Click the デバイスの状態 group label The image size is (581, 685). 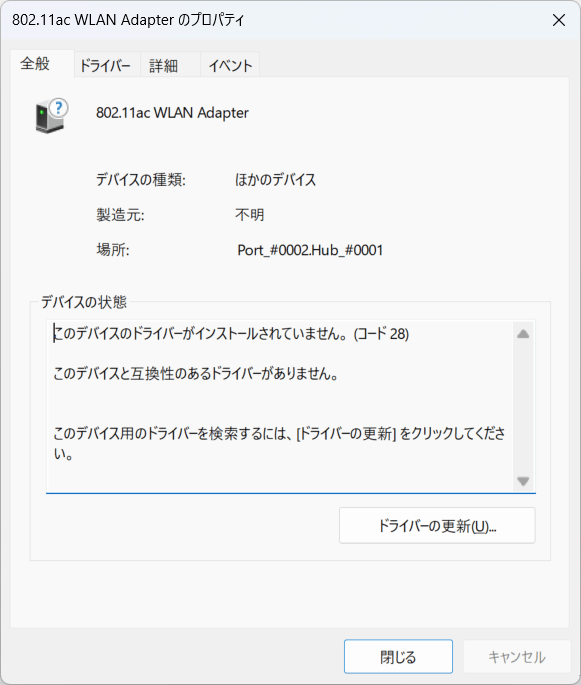[x=84, y=302]
